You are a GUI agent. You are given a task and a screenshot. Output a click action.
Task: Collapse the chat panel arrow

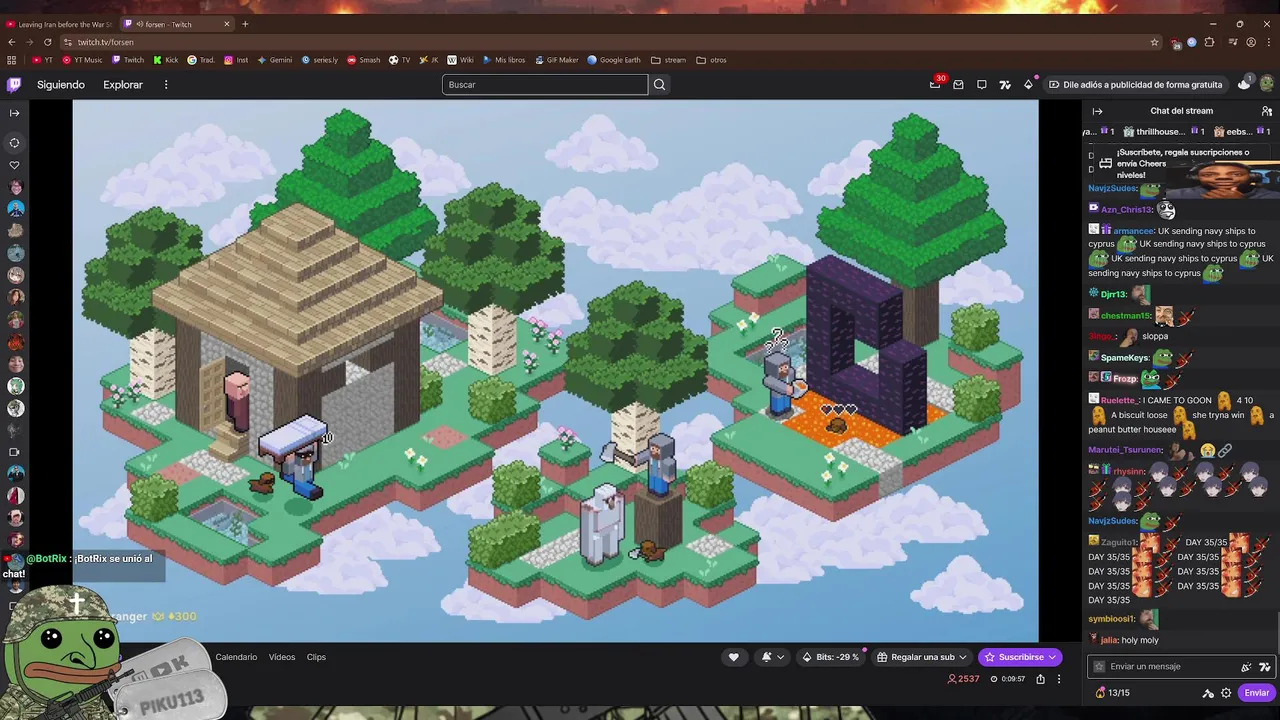click(1097, 111)
